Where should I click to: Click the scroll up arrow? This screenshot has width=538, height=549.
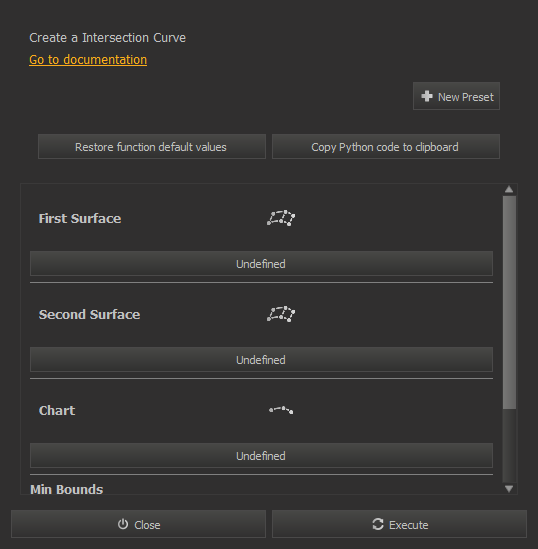click(x=509, y=189)
